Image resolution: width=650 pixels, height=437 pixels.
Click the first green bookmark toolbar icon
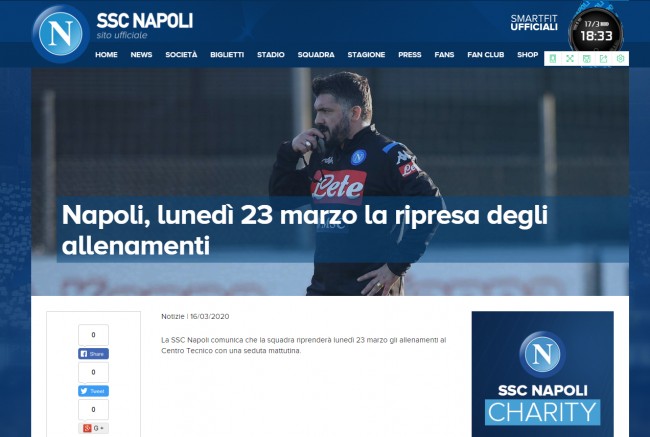coord(553,58)
